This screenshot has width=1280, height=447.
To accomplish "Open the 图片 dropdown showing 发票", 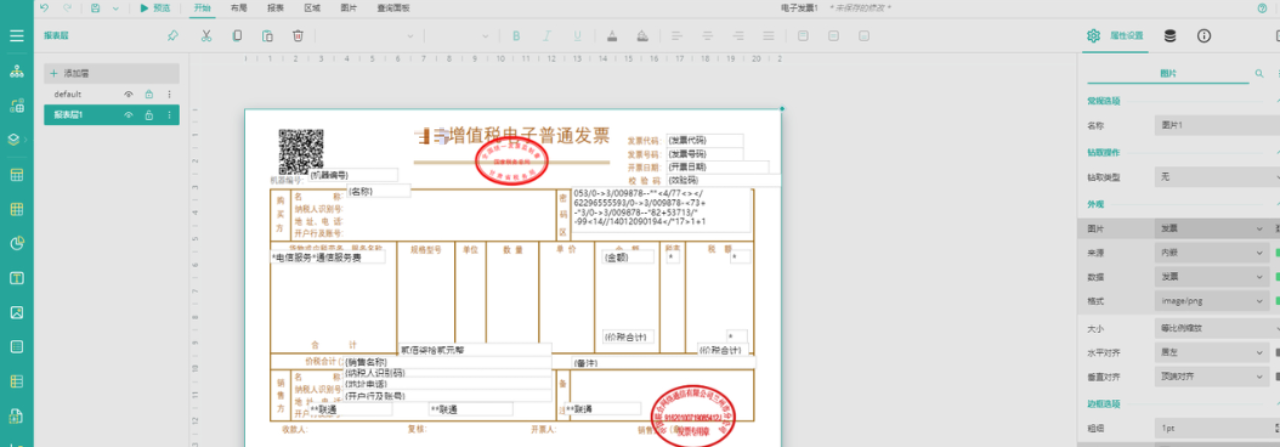I will (x=1211, y=229).
